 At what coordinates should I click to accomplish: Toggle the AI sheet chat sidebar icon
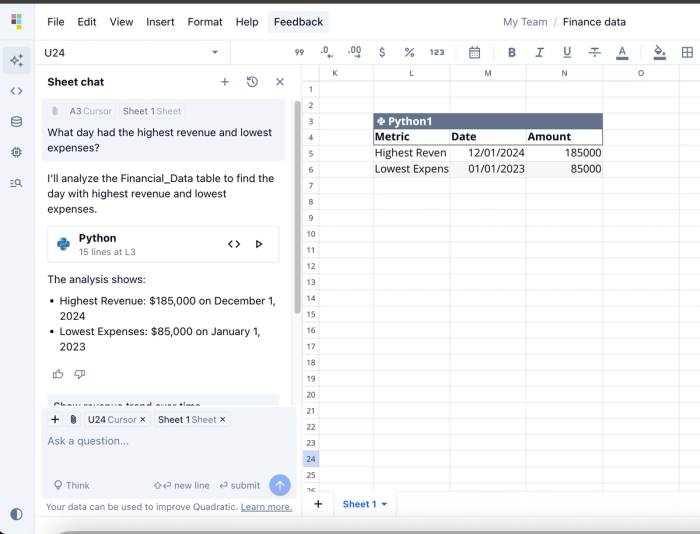click(17, 60)
